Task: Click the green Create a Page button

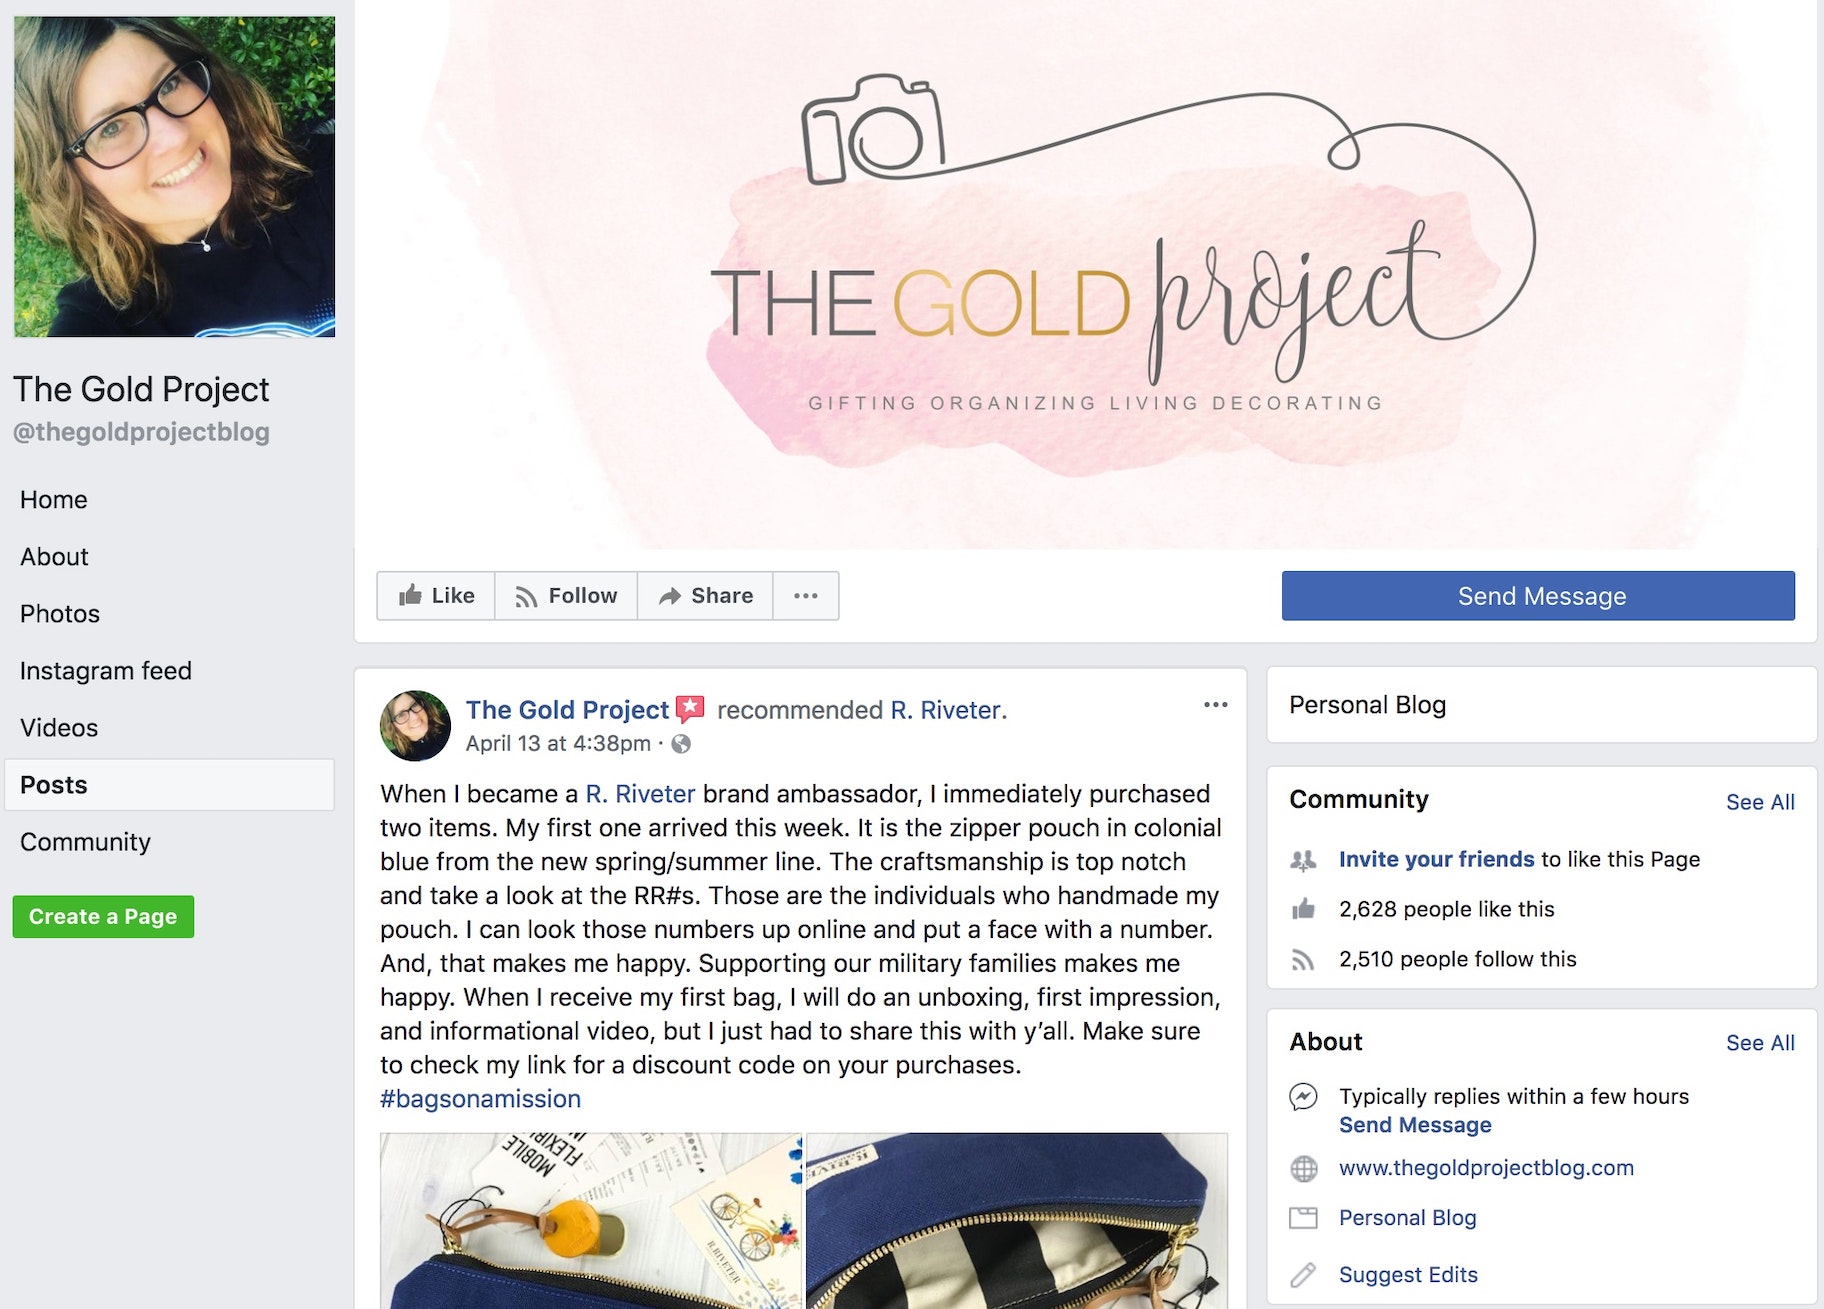Action: click(x=103, y=917)
